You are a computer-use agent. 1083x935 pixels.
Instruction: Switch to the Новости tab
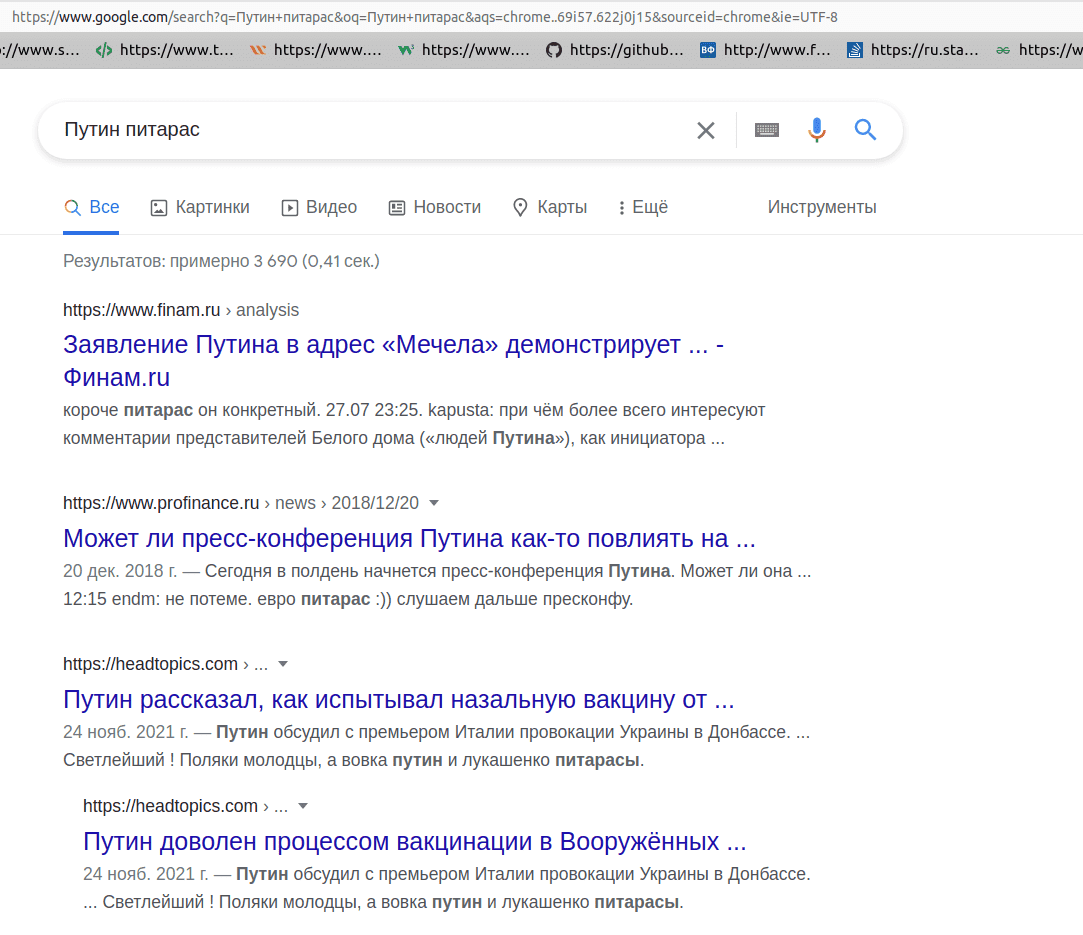pyautogui.click(x=435, y=208)
